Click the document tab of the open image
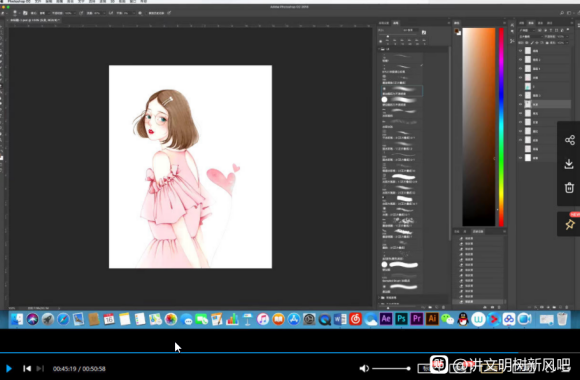Image resolution: width=580 pixels, height=380 pixels. point(35,20)
